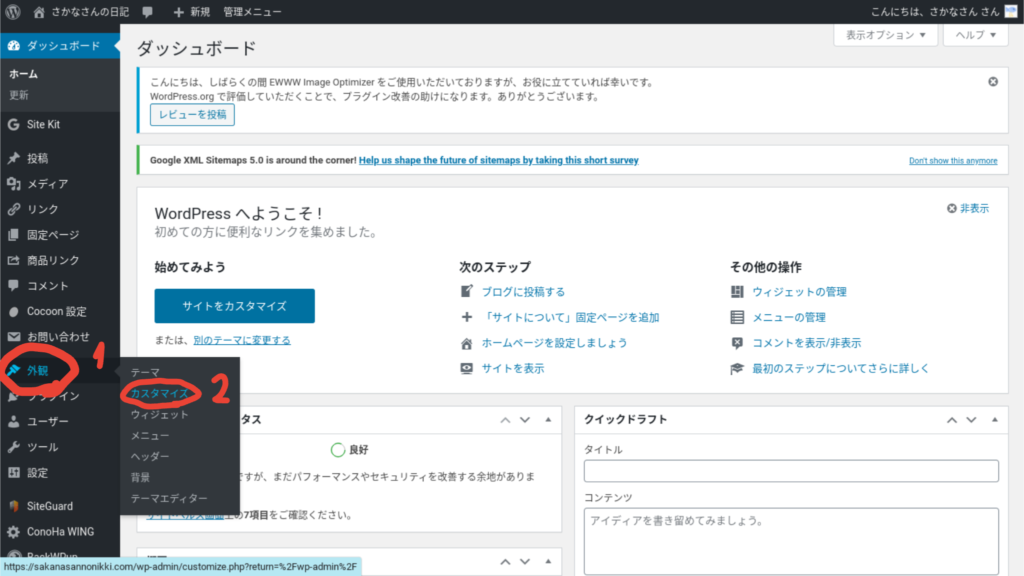The height and width of the screenshot is (576, 1024).
Task: Click the コンテンツ text area
Action: pos(792,541)
